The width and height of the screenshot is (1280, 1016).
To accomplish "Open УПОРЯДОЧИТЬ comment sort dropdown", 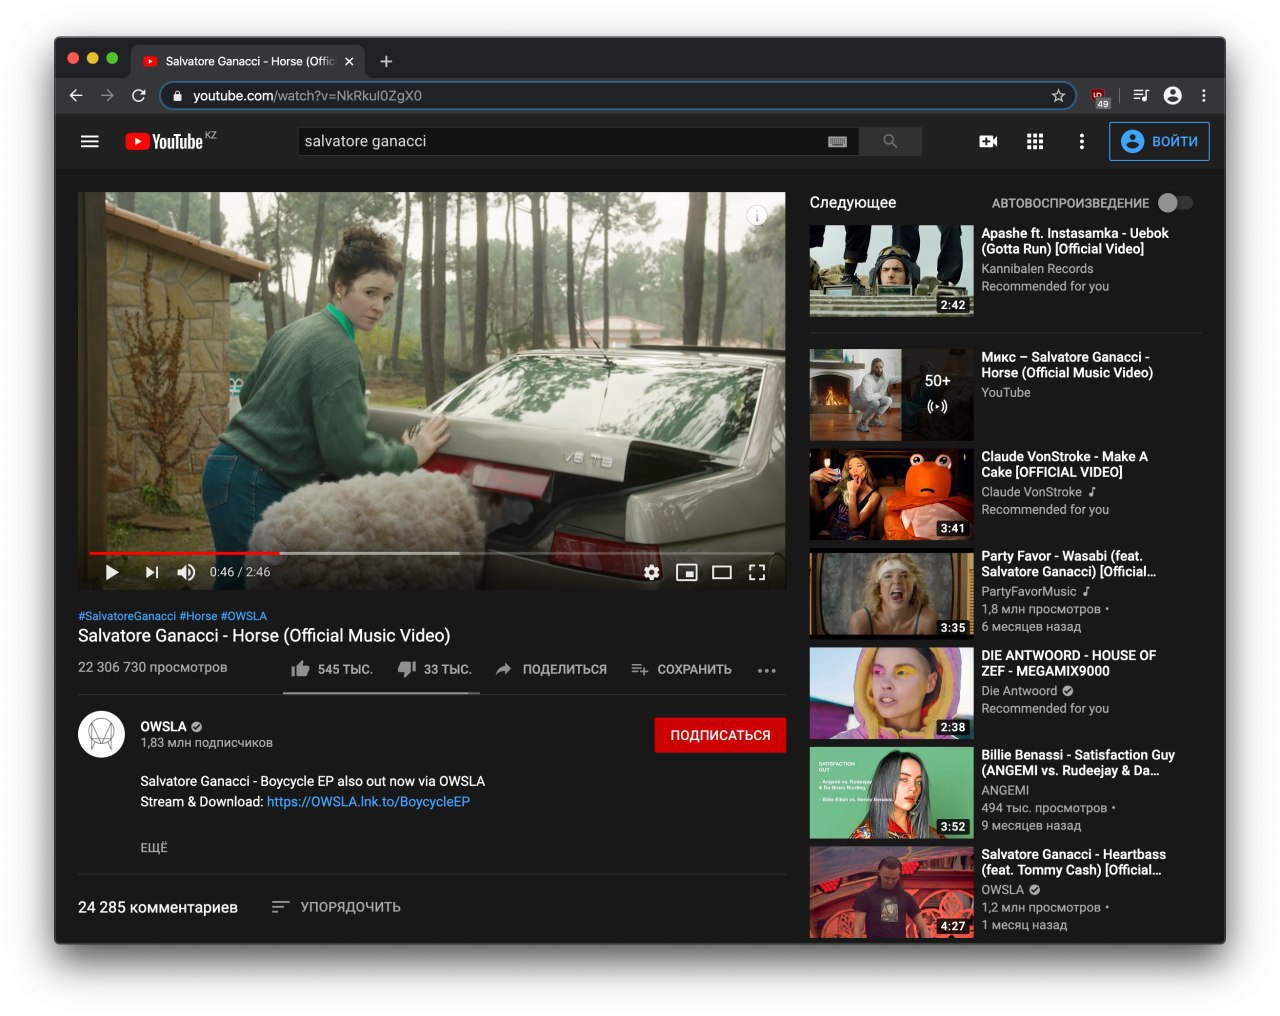I will point(336,907).
